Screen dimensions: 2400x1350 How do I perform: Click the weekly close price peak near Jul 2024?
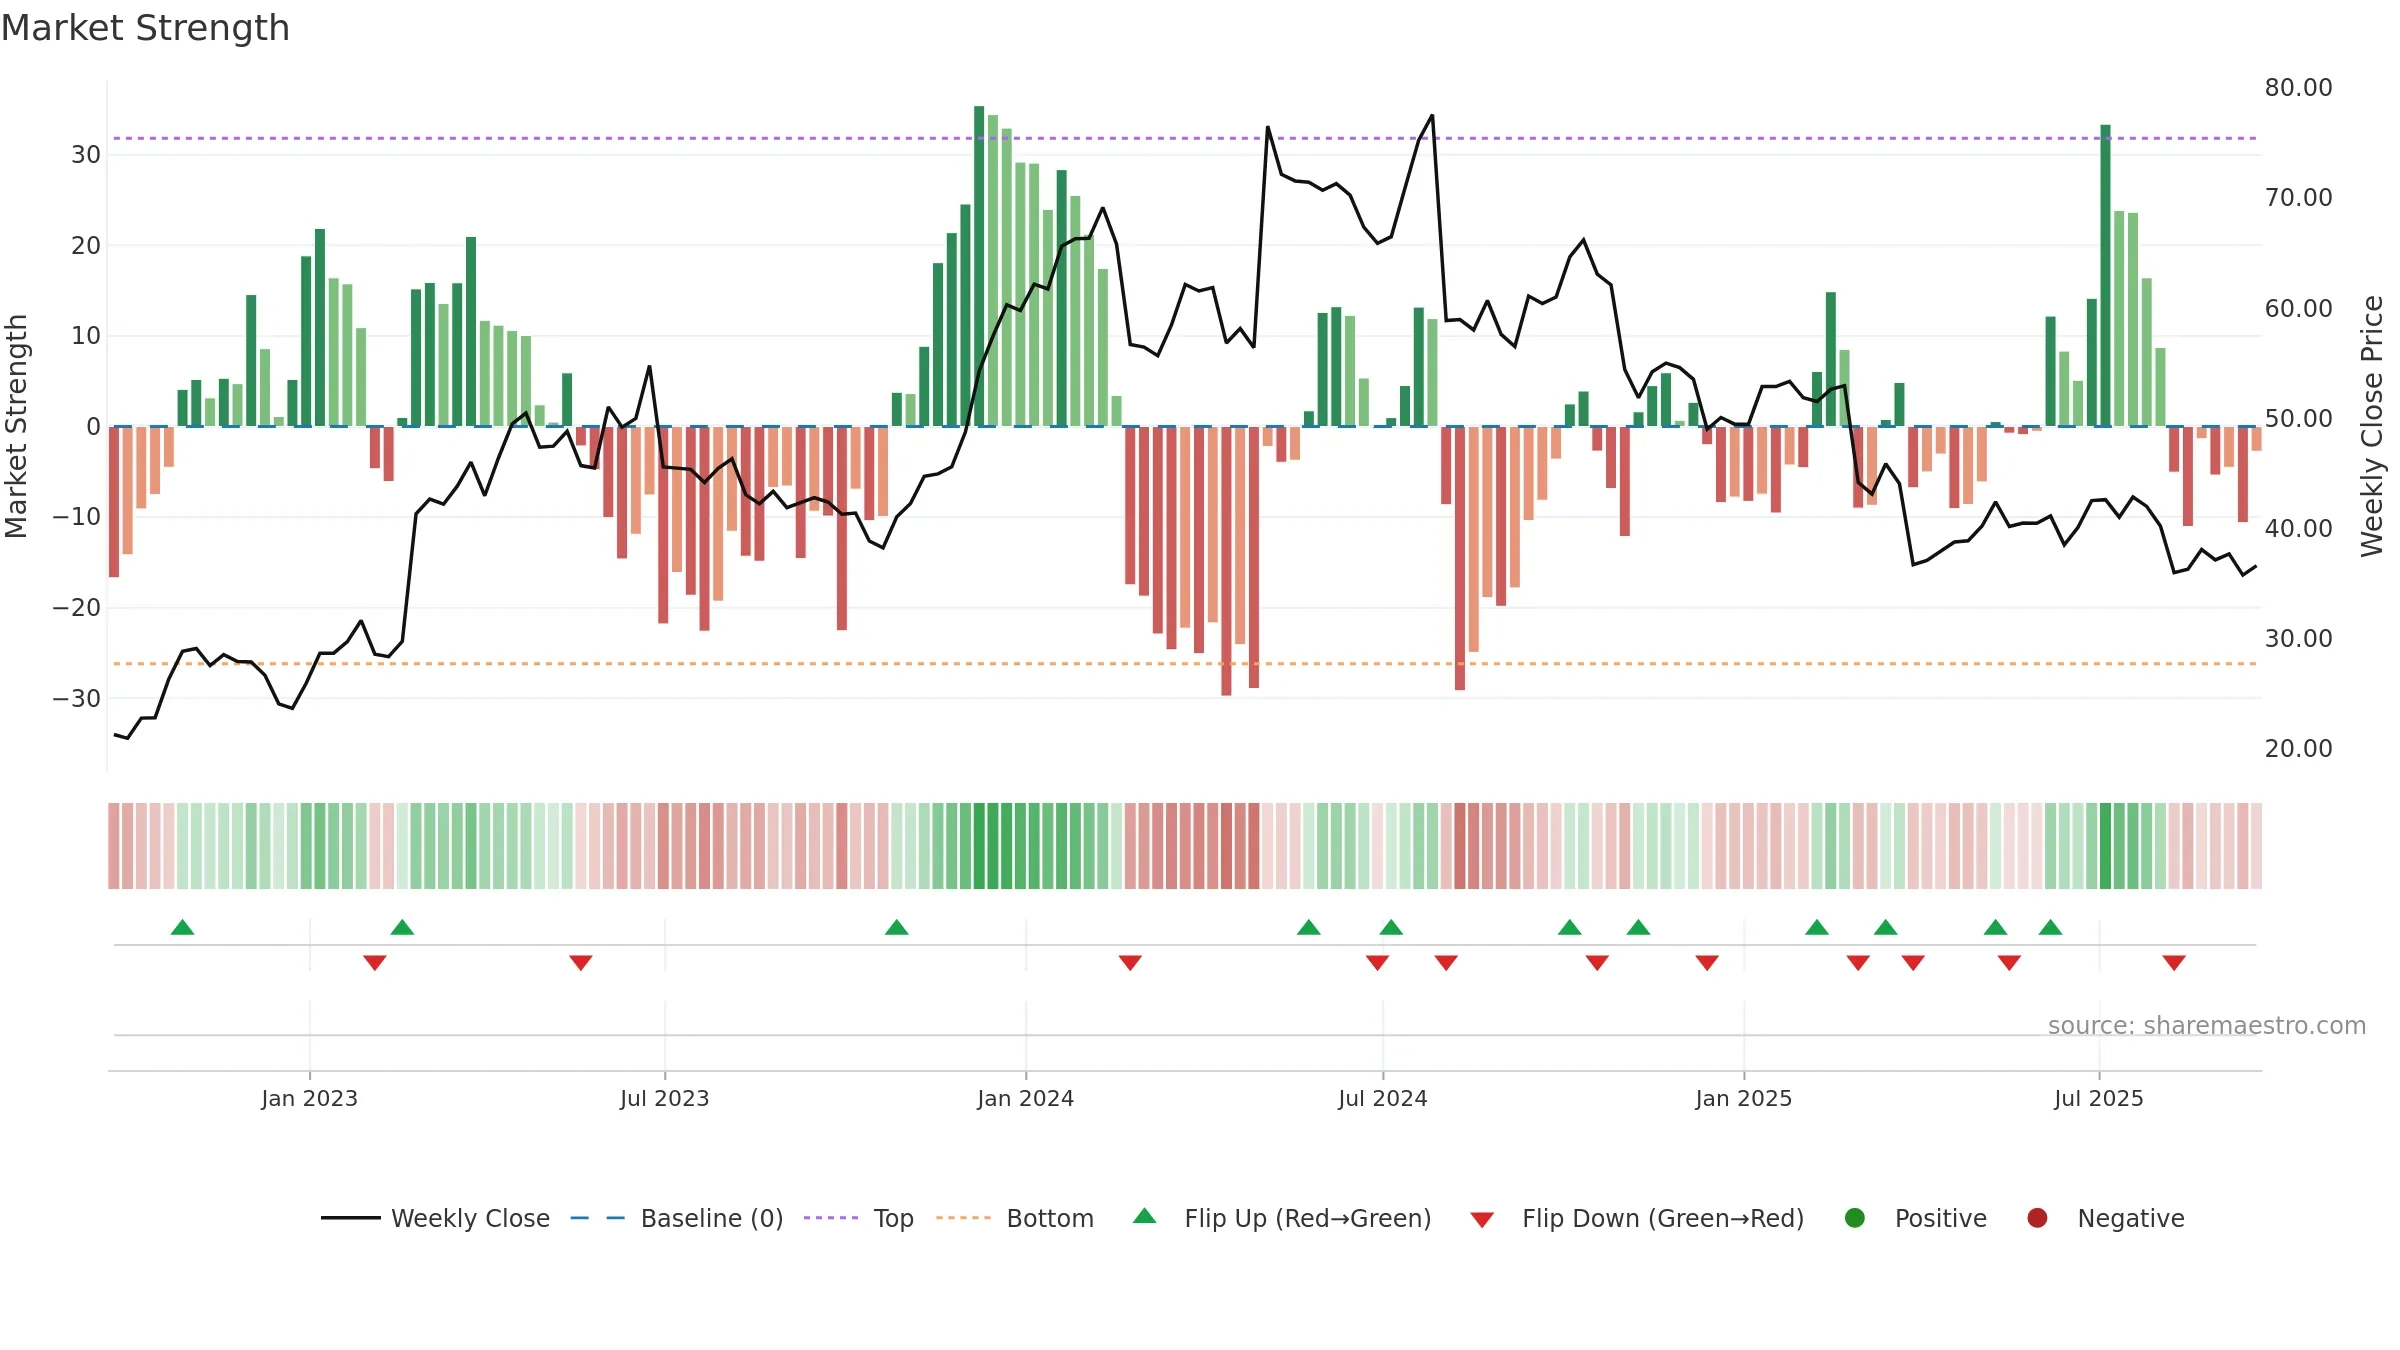[x=1432, y=116]
